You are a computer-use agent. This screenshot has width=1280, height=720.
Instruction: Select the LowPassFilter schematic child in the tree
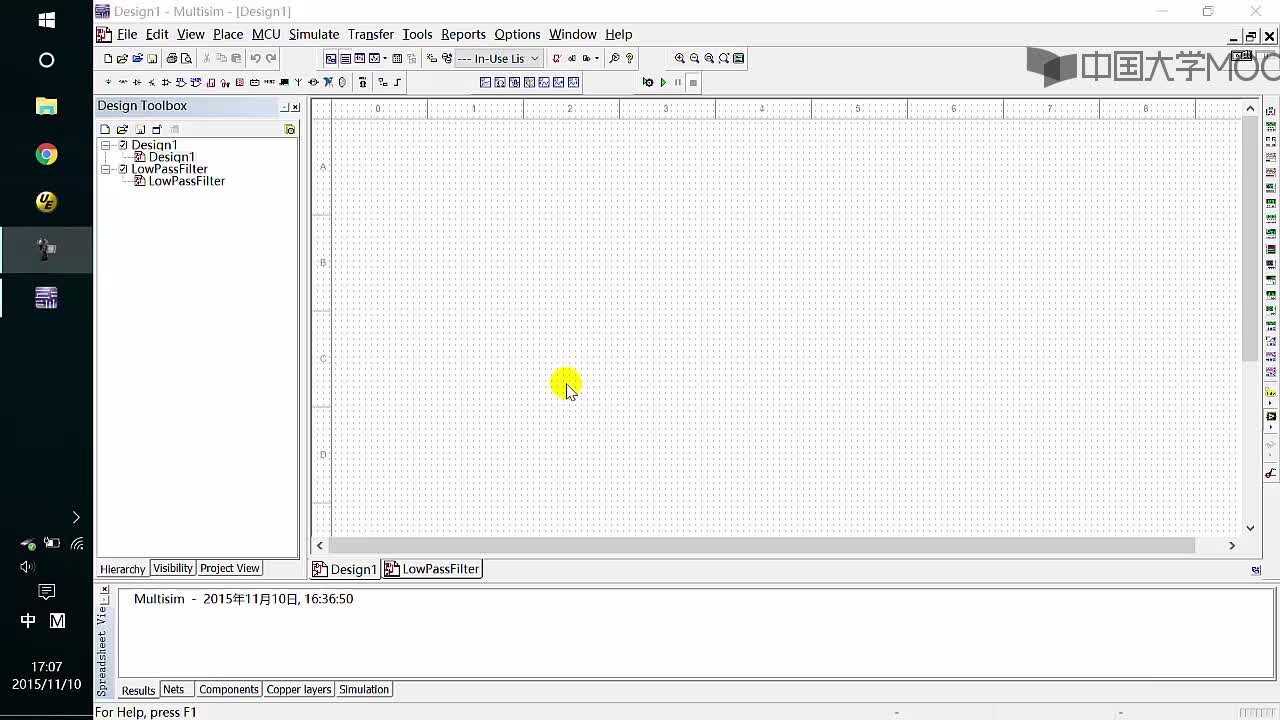(x=187, y=181)
